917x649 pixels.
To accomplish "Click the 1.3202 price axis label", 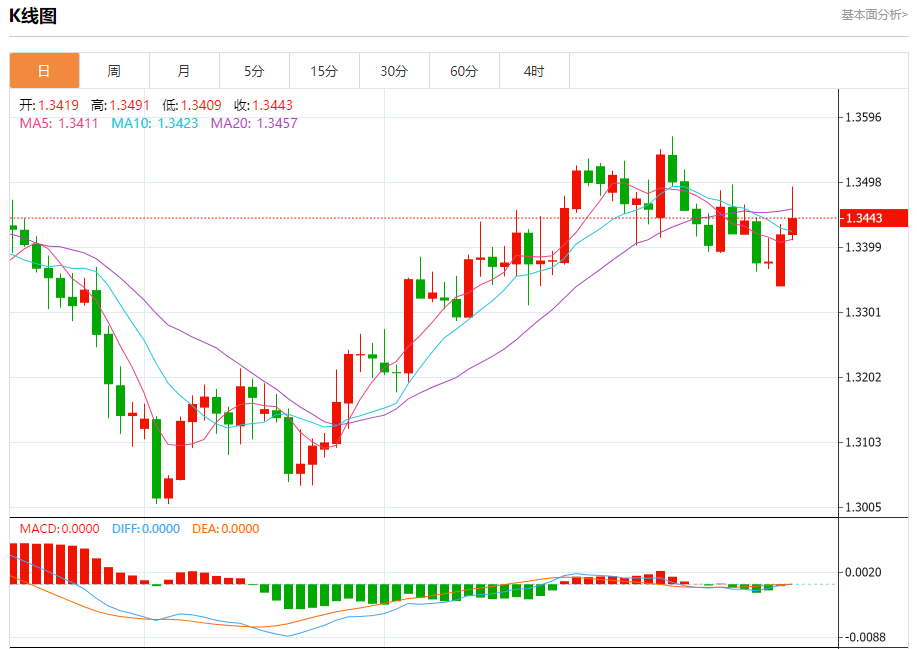I will (x=863, y=377).
